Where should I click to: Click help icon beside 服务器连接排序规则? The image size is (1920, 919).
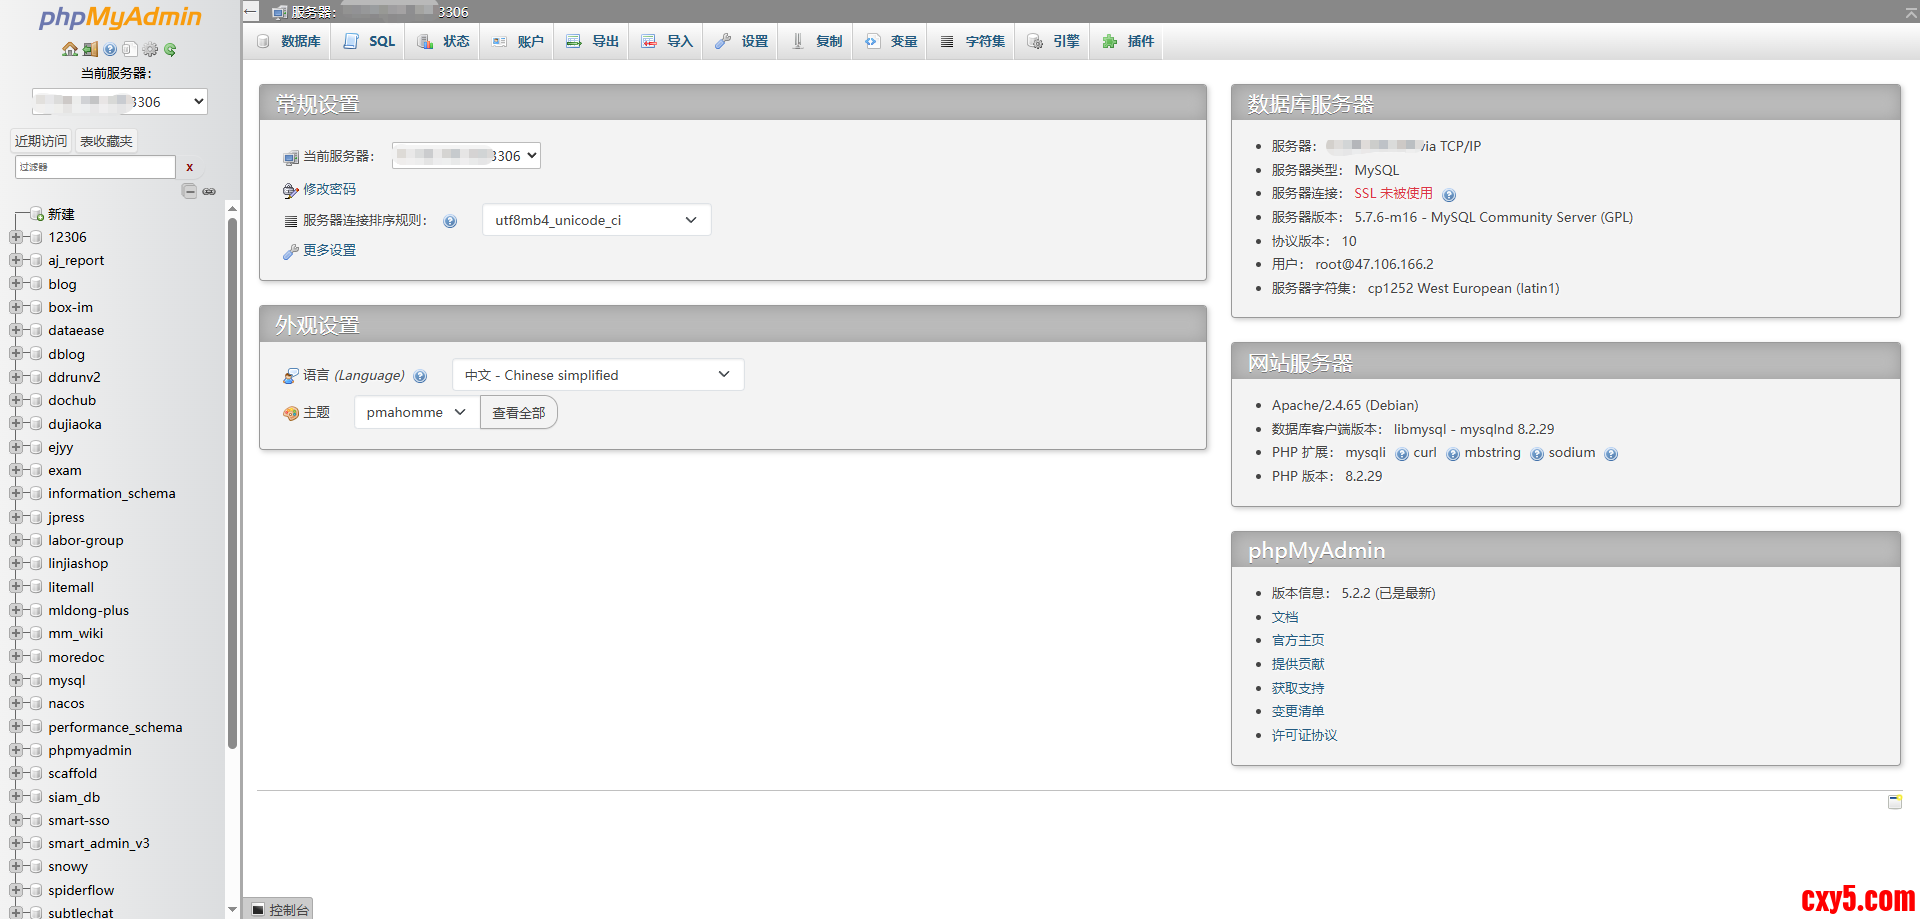[450, 221]
